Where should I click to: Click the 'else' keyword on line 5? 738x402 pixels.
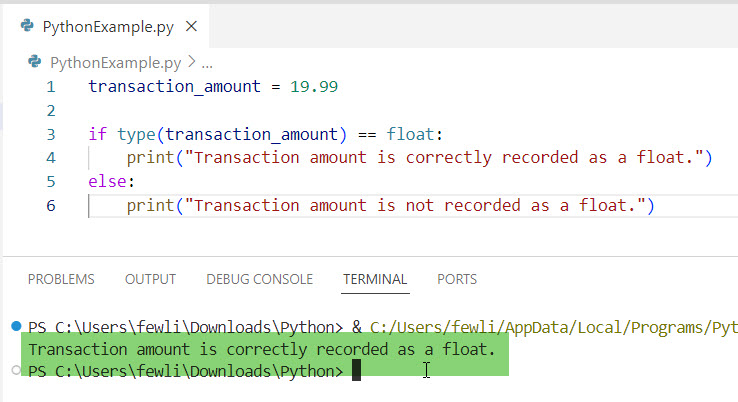pos(107,181)
